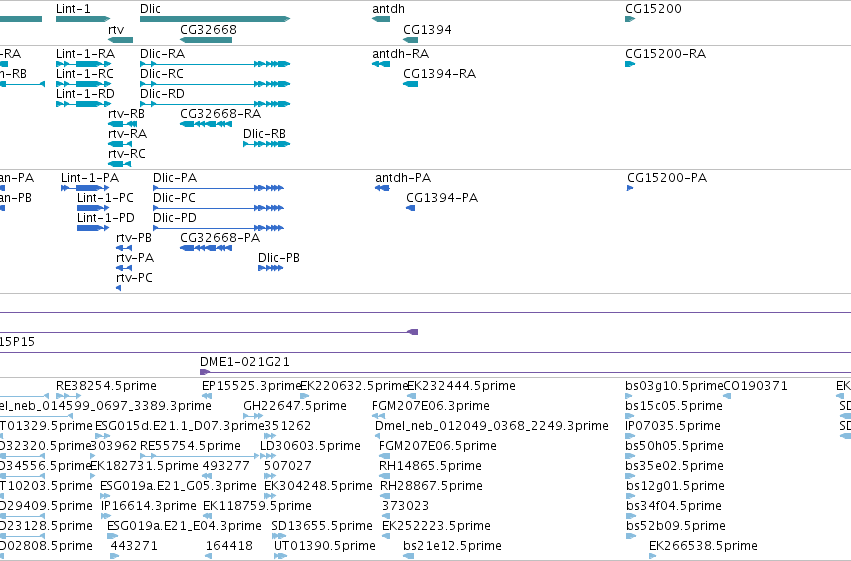851x561 pixels.
Task: Click the Dlic-PA coding sequence
Action: pos(218,188)
